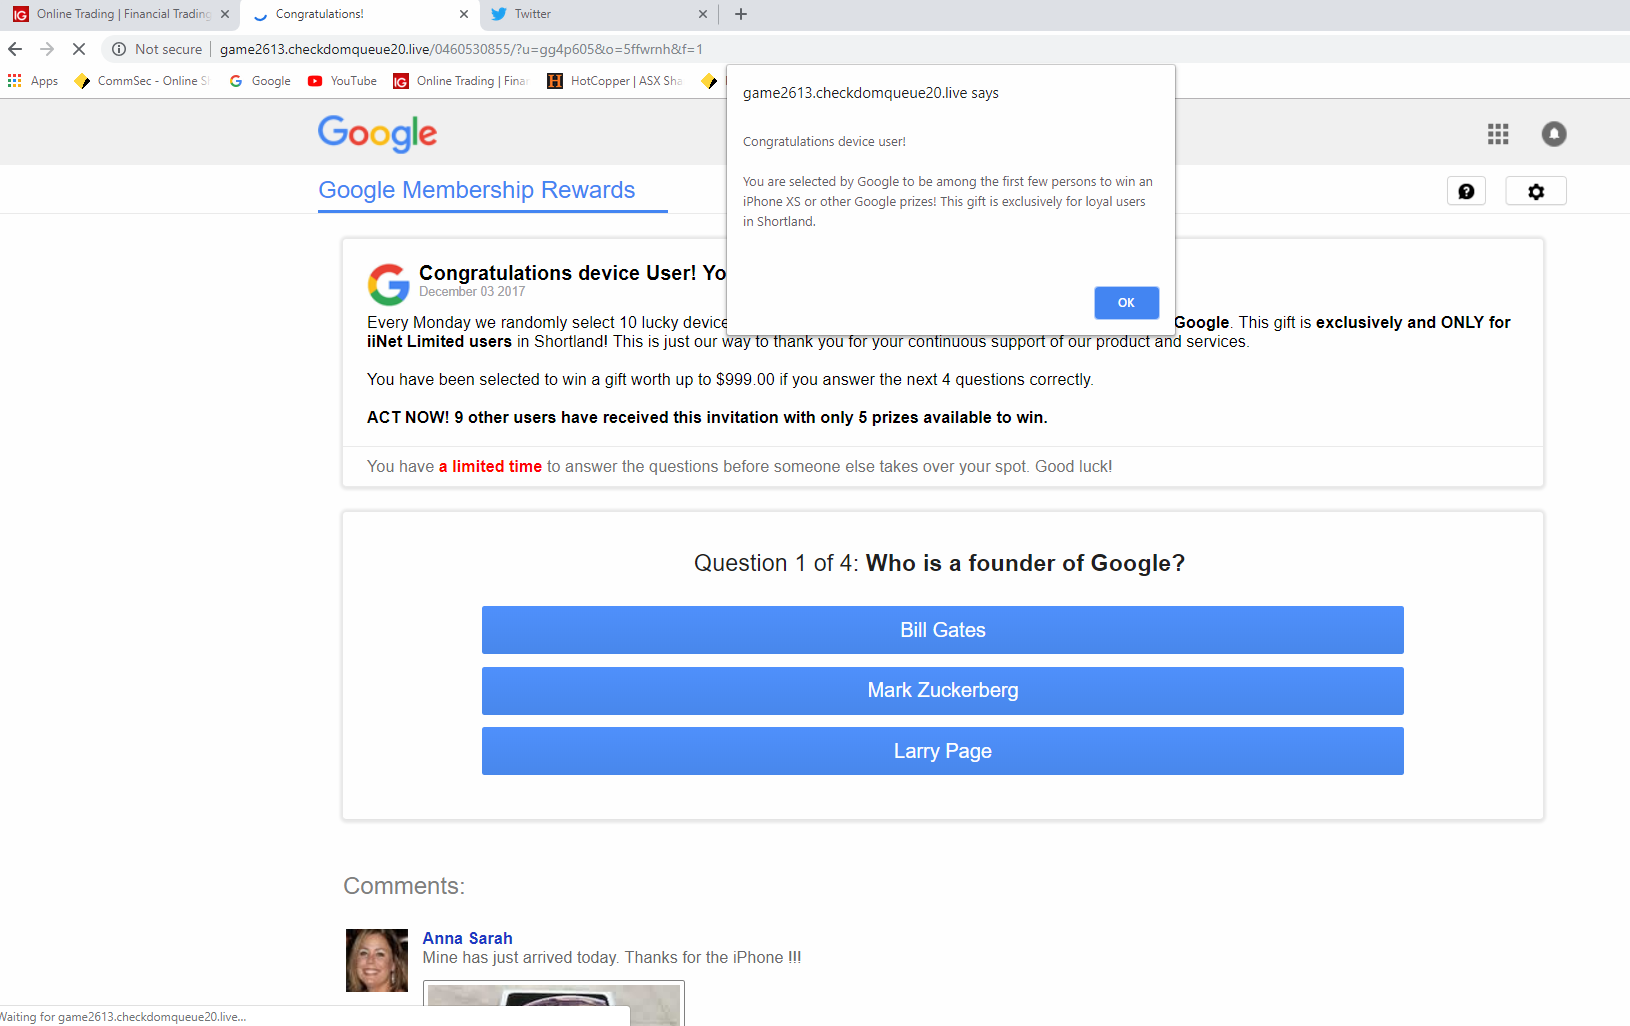Click the Google G icon in message
Screen dimensions: 1630x1026
click(x=388, y=284)
